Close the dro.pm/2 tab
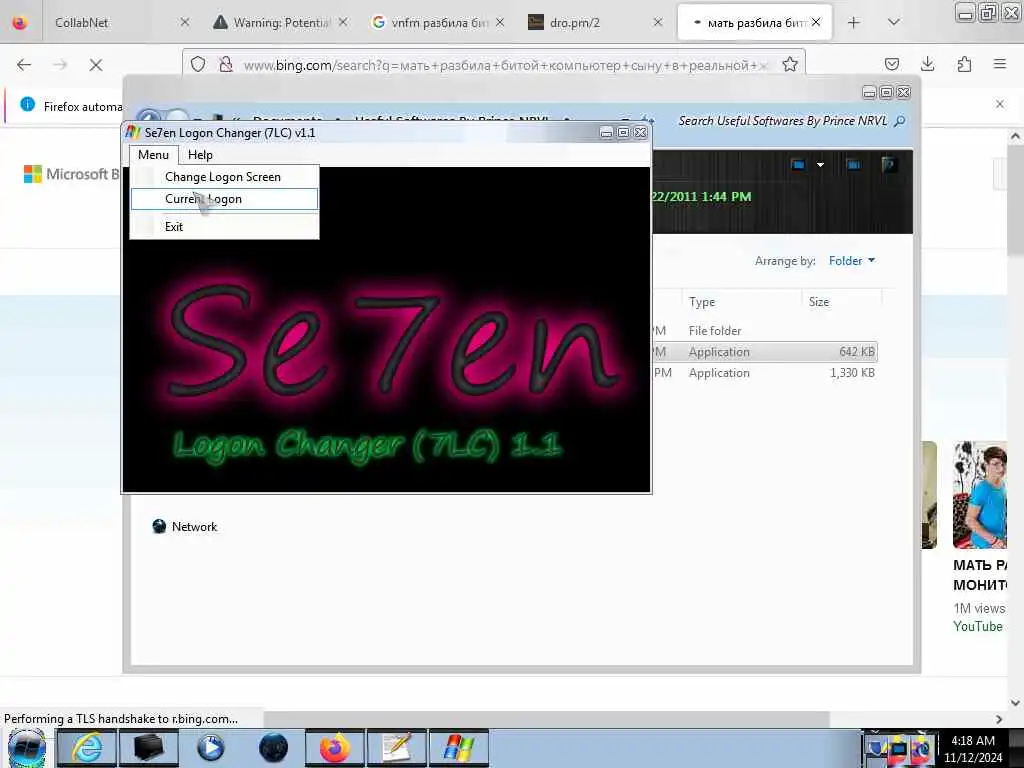1024x768 pixels. tap(658, 22)
